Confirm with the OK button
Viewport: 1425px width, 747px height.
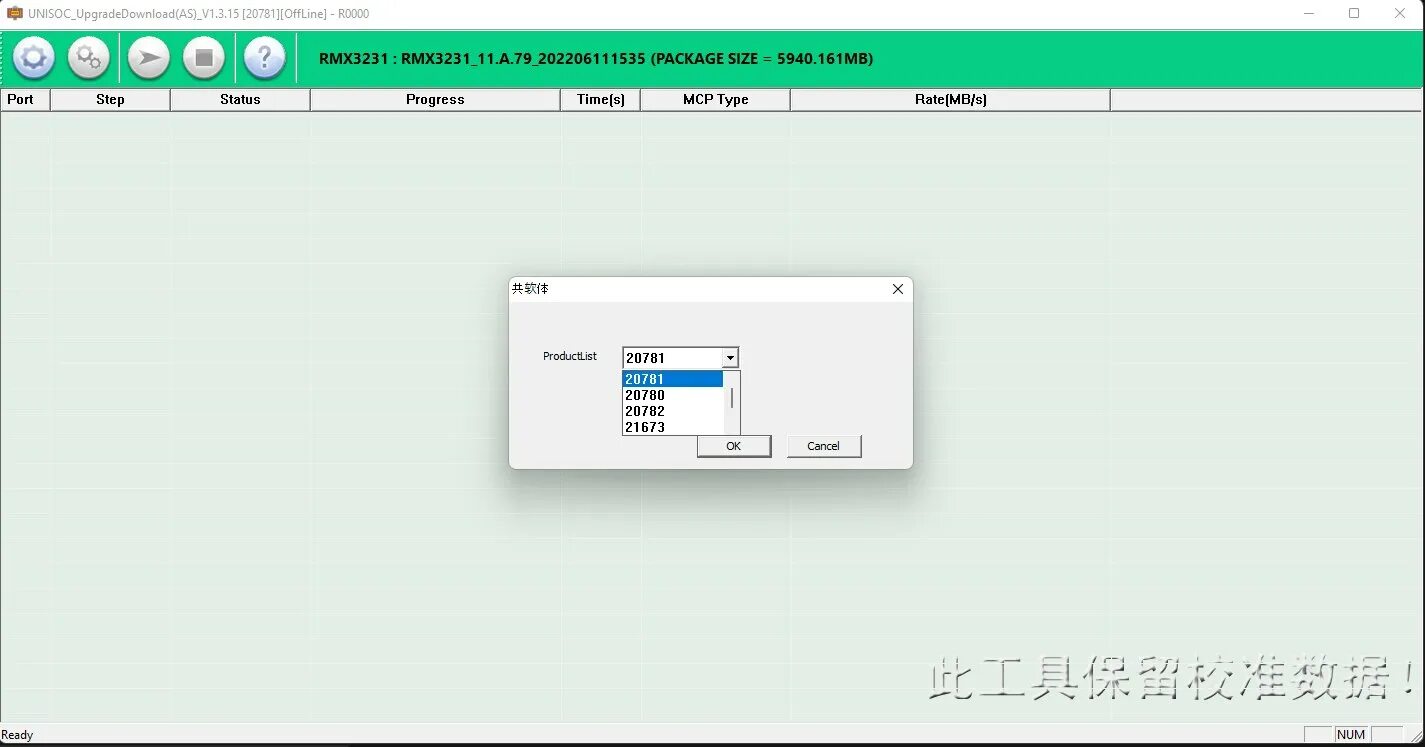tap(734, 446)
